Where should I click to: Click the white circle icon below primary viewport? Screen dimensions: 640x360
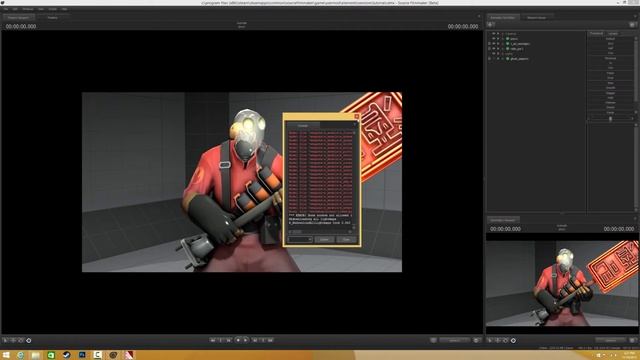coord(29,340)
